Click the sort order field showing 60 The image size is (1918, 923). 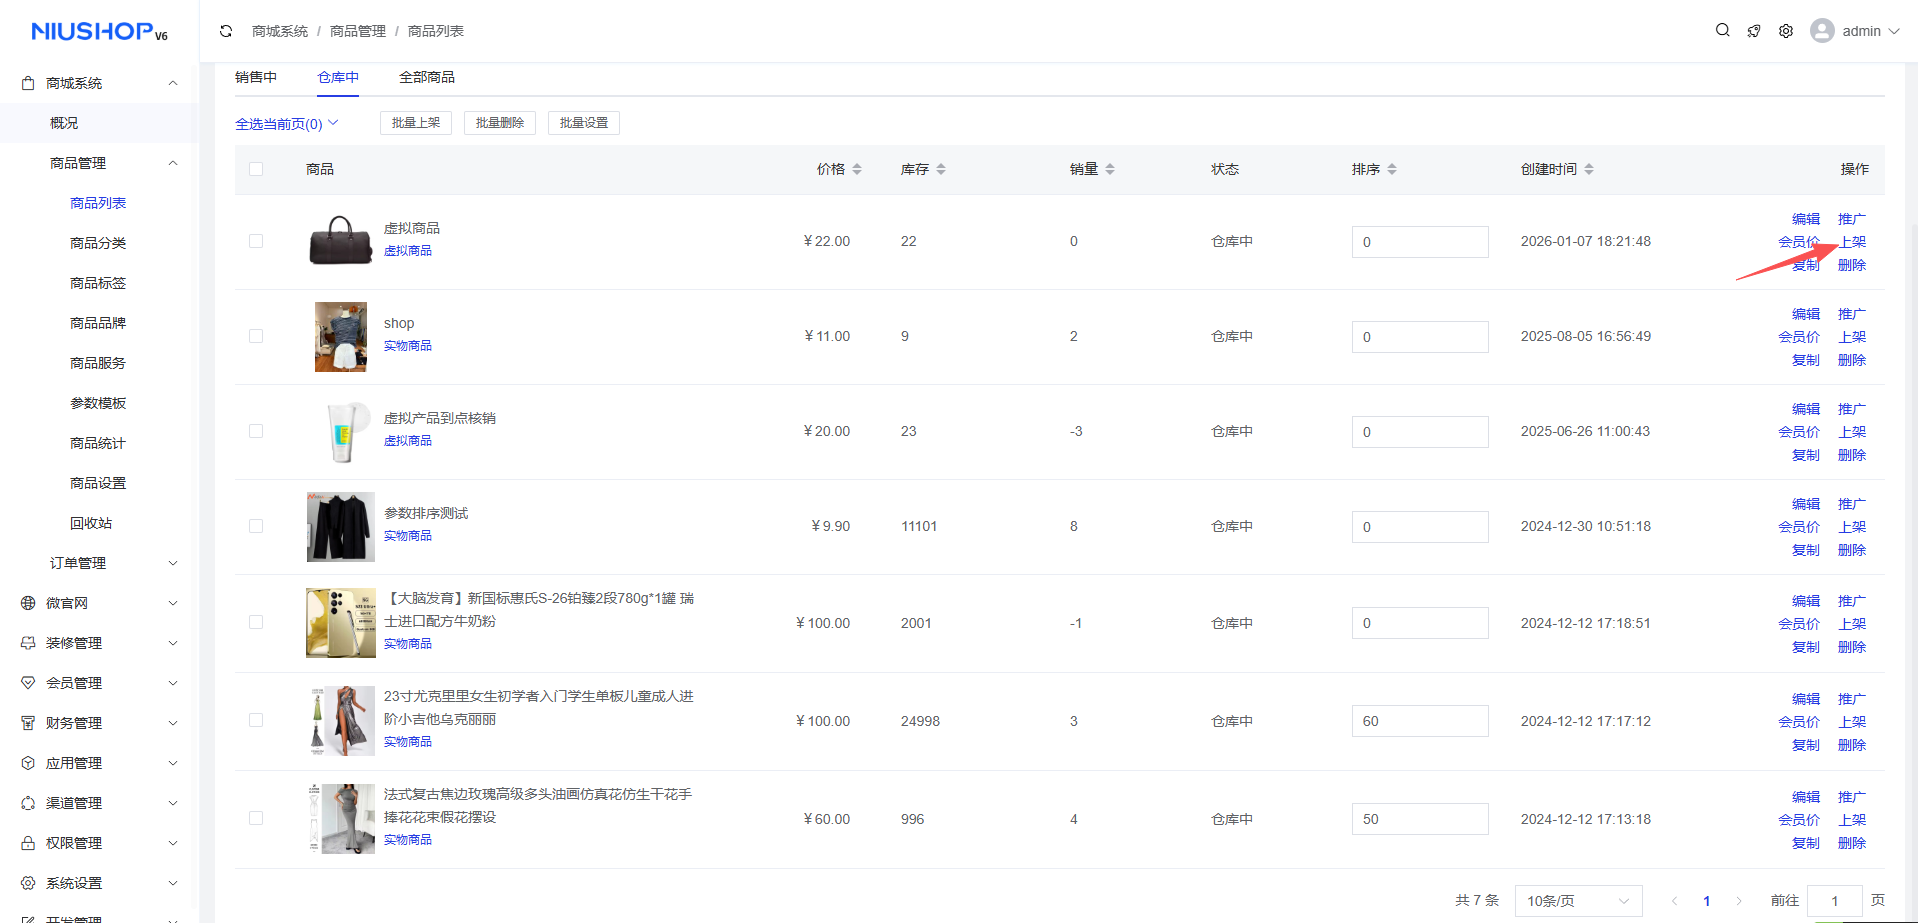point(1419,721)
